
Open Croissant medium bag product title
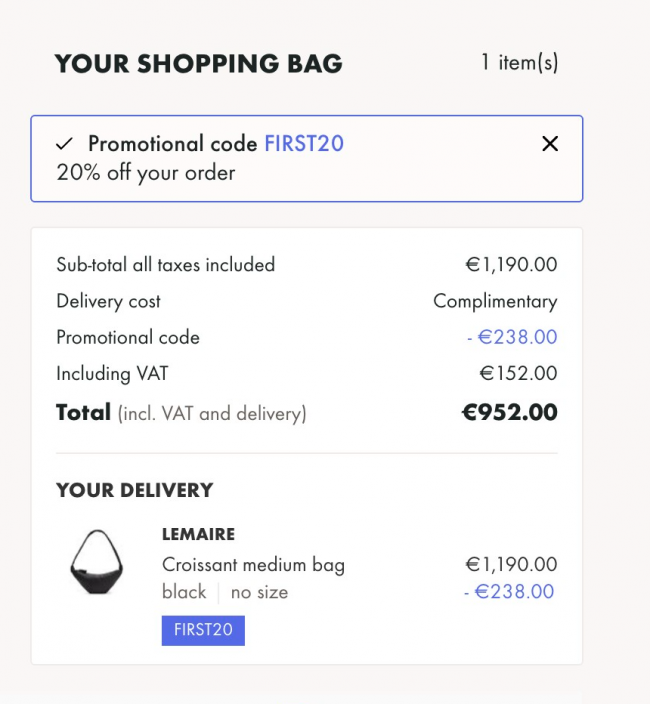253,565
